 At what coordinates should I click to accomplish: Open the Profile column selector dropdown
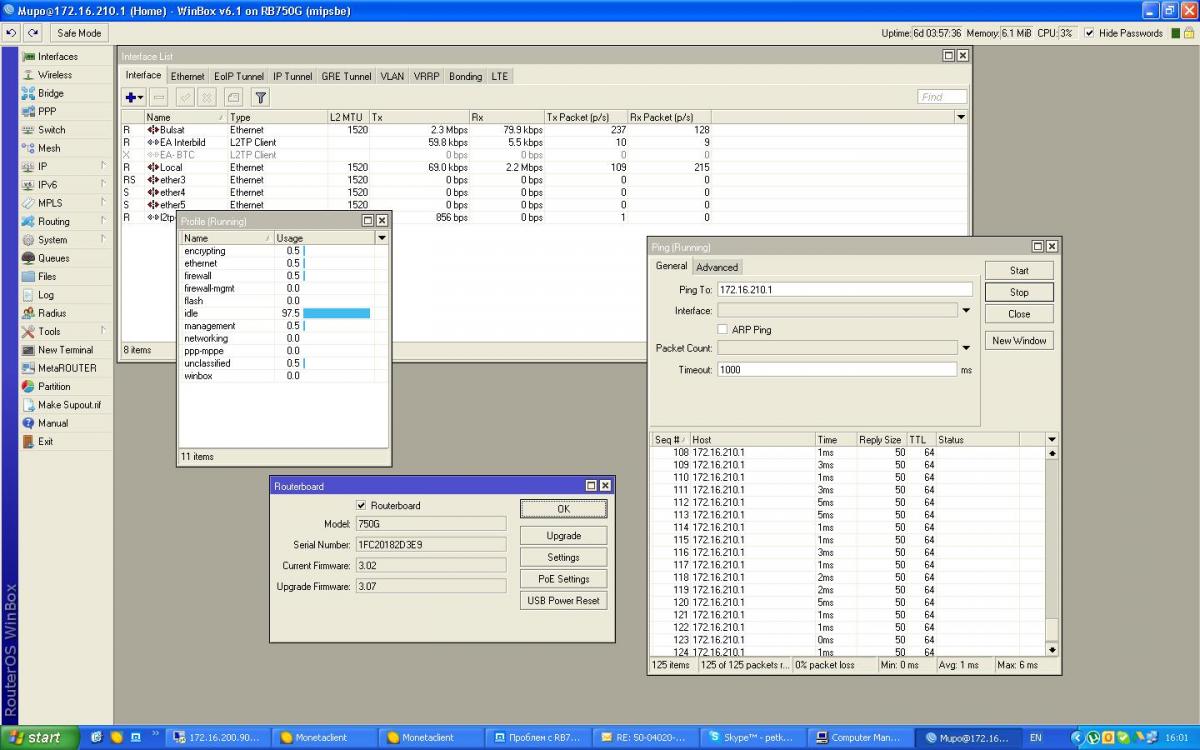381,238
